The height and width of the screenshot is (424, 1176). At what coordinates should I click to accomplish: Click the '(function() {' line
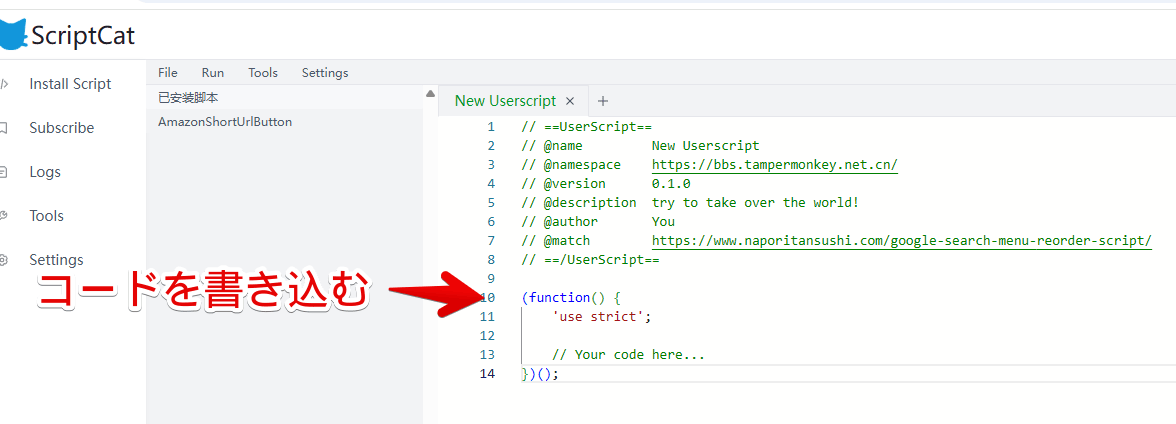coord(571,298)
